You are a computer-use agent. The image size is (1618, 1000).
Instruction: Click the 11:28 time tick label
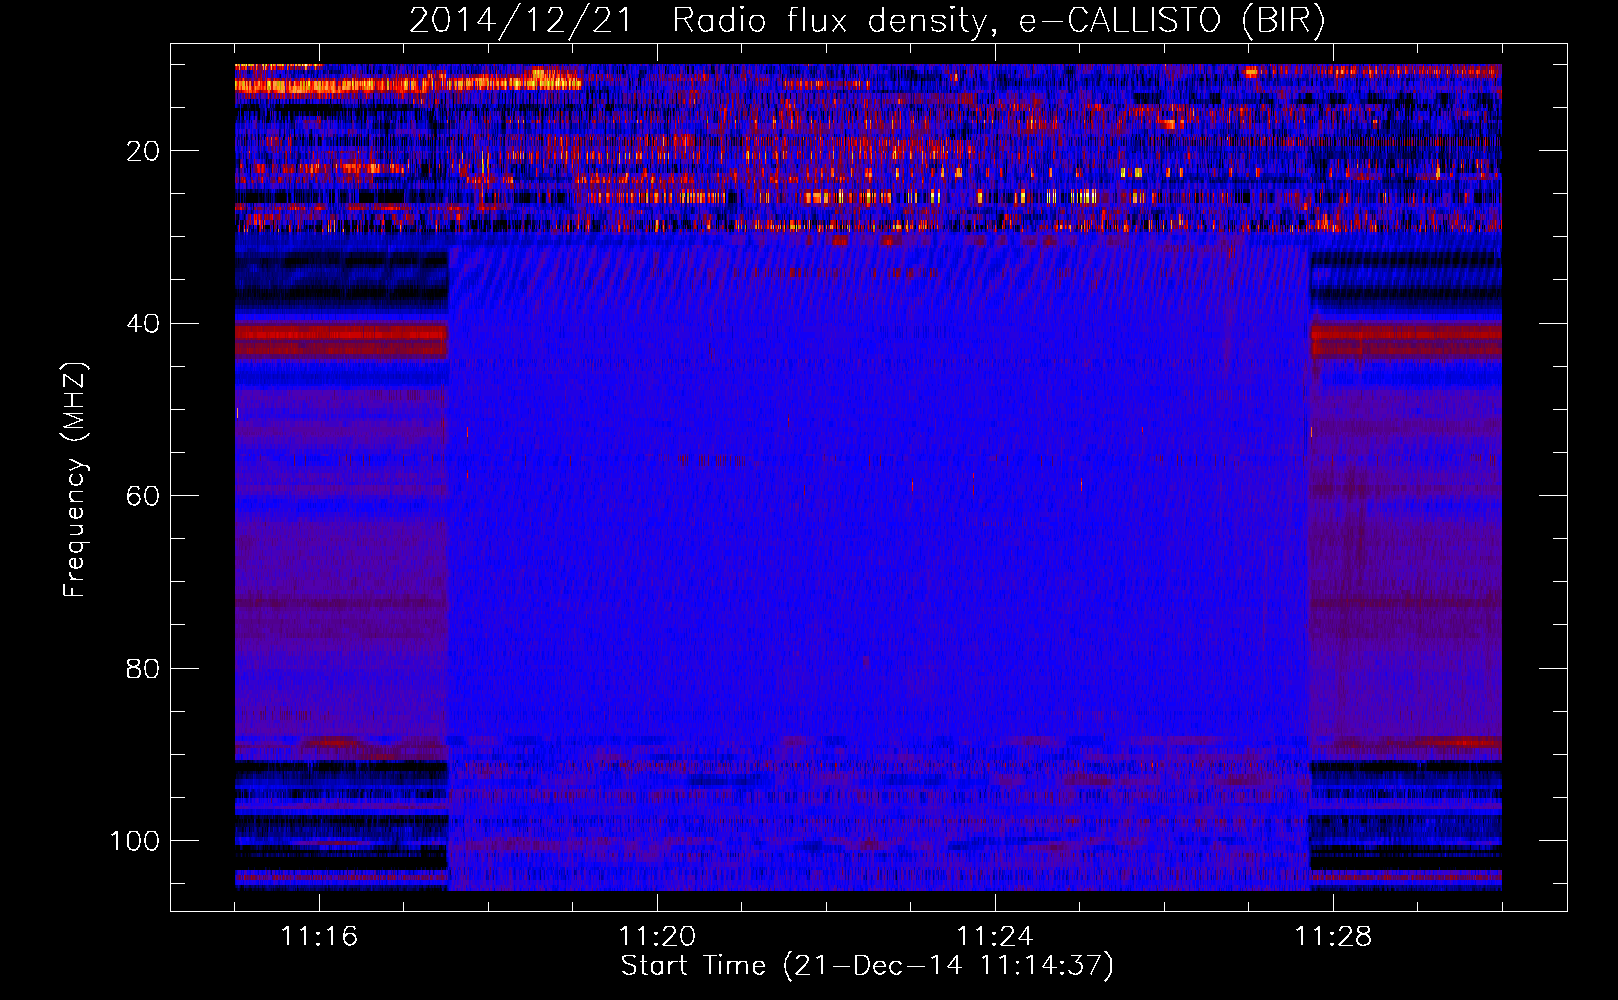(1333, 936)
